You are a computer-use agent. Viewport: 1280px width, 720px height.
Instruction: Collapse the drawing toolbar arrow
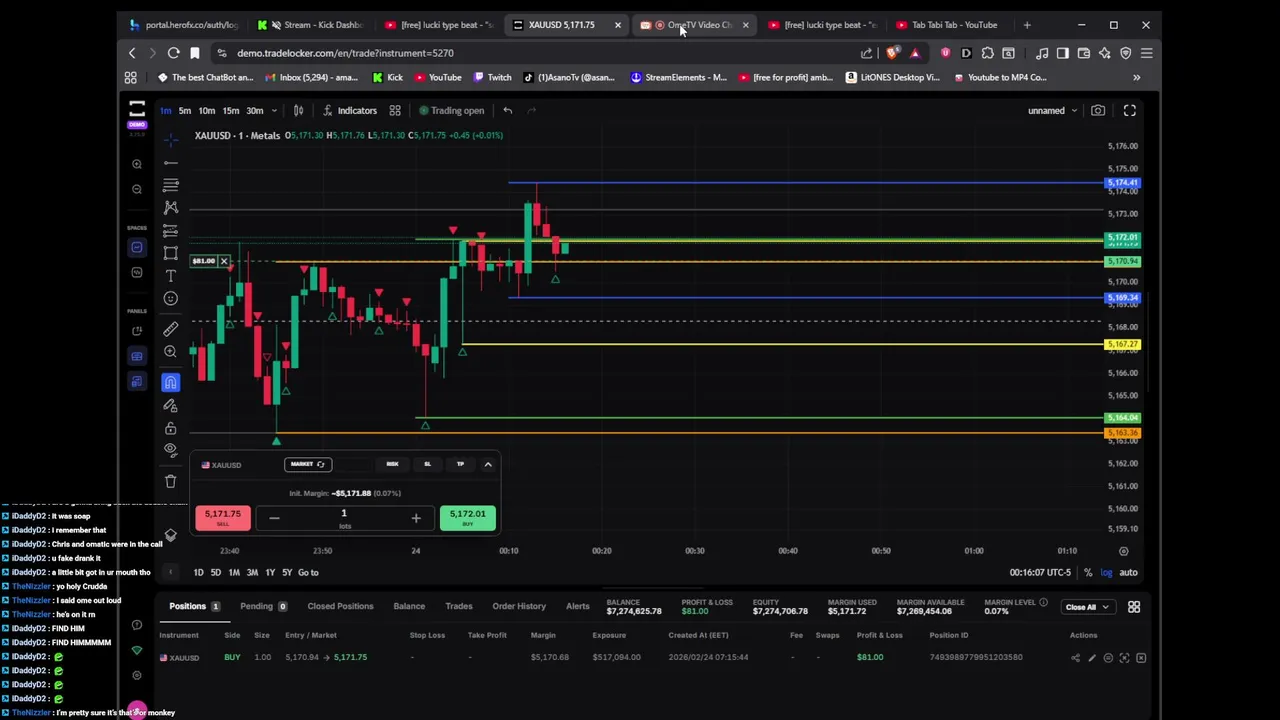pyautogui.click(x=170, y=573)
